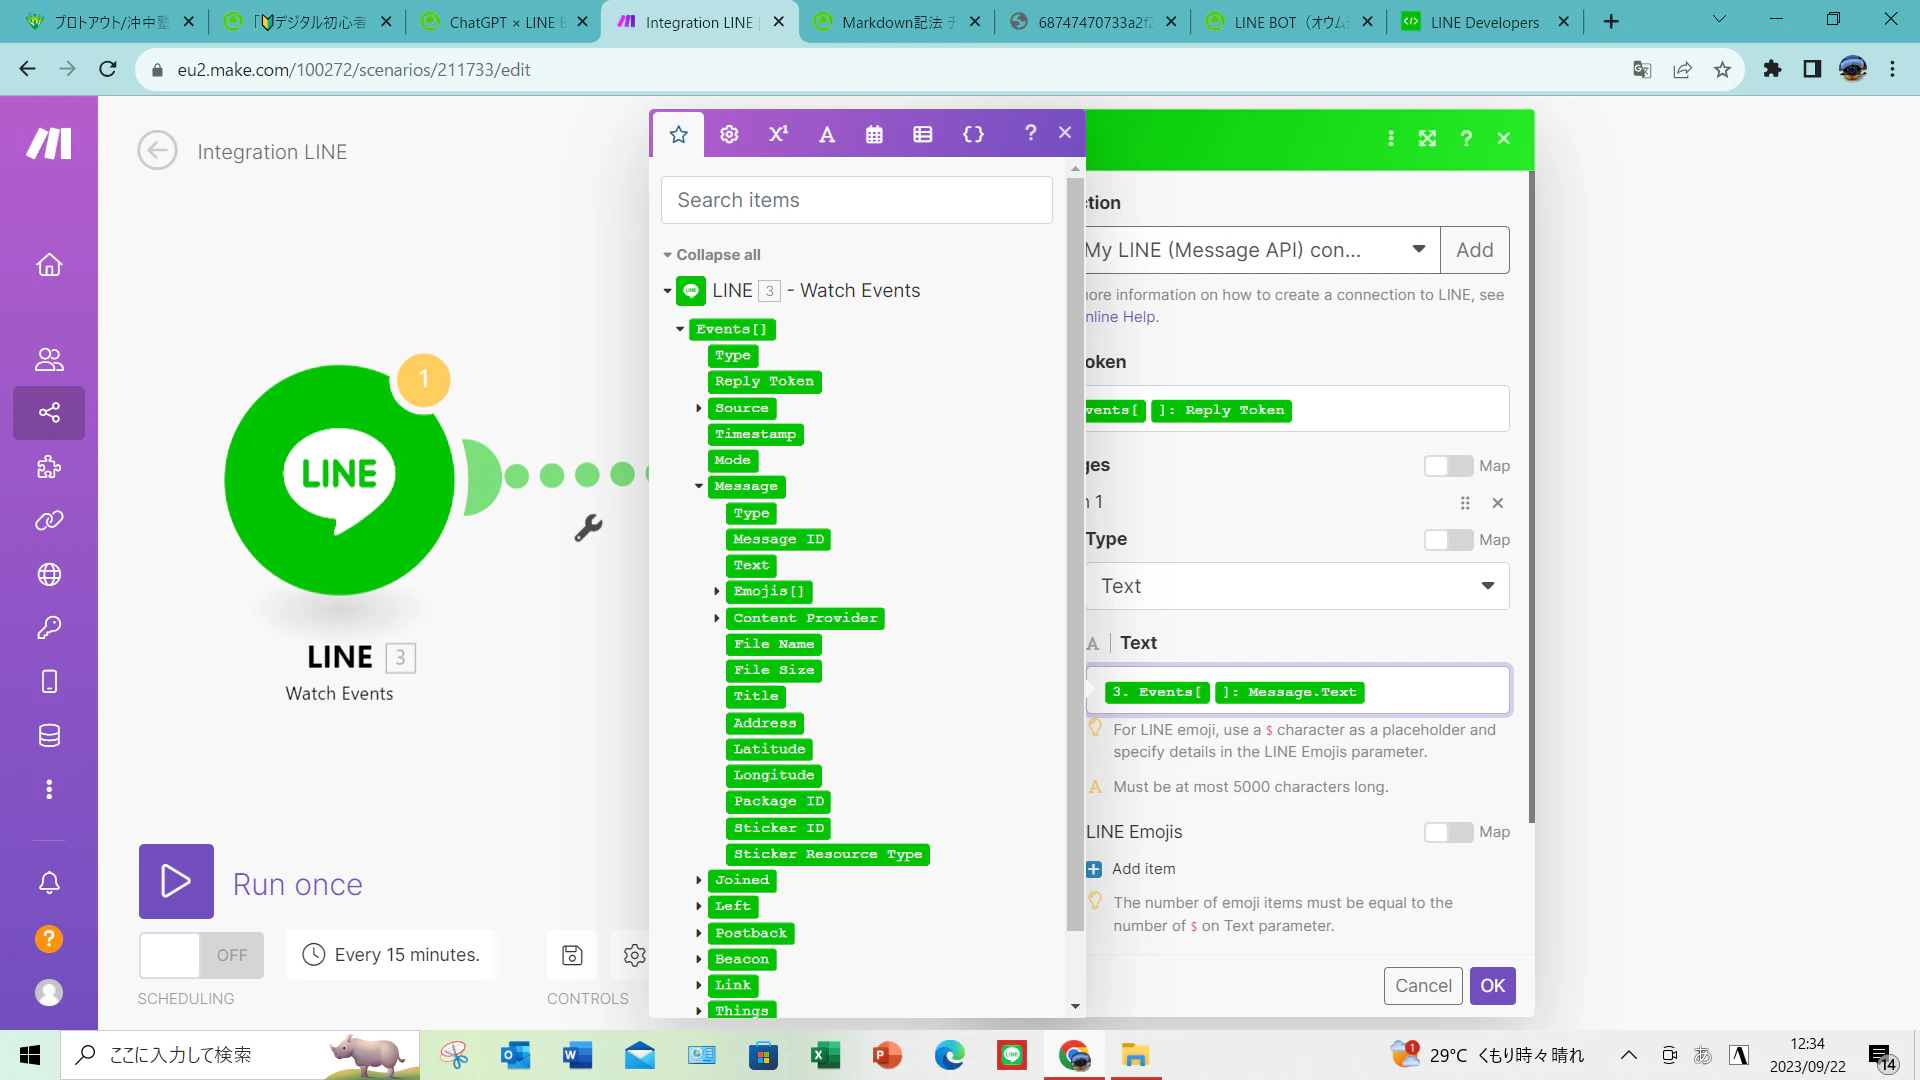The image size is (1920, 1080).
Task: Select the Message ID variable pill
Action: [x=779, y=540]
